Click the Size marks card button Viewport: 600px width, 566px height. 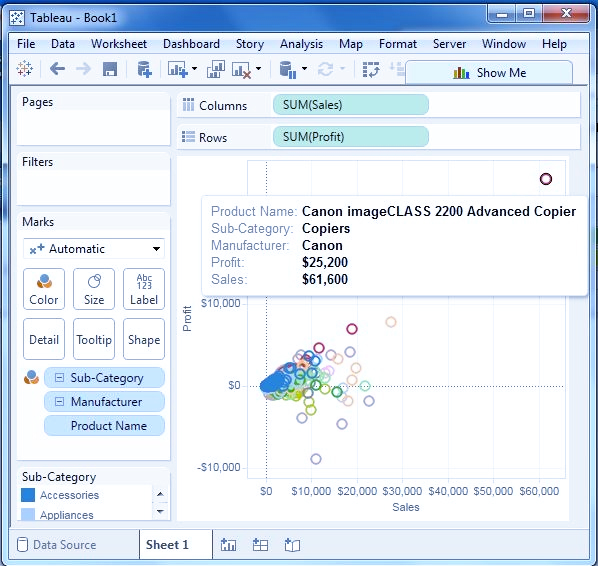pyautogui.click(x=94, y=289)
